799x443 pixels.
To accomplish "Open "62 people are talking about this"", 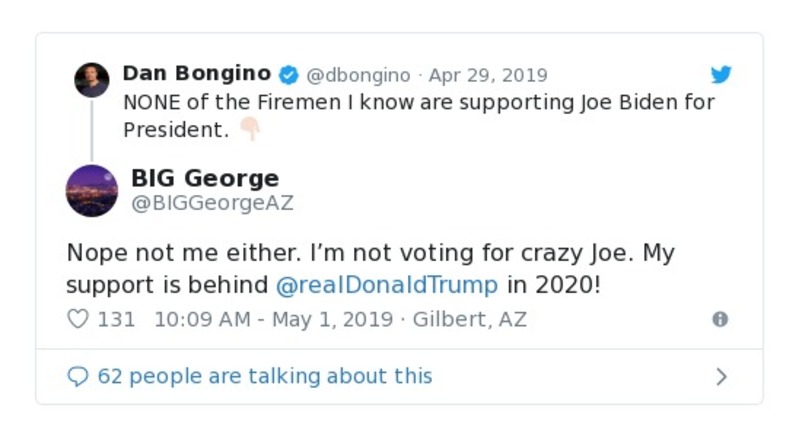I will coord(265,376).
